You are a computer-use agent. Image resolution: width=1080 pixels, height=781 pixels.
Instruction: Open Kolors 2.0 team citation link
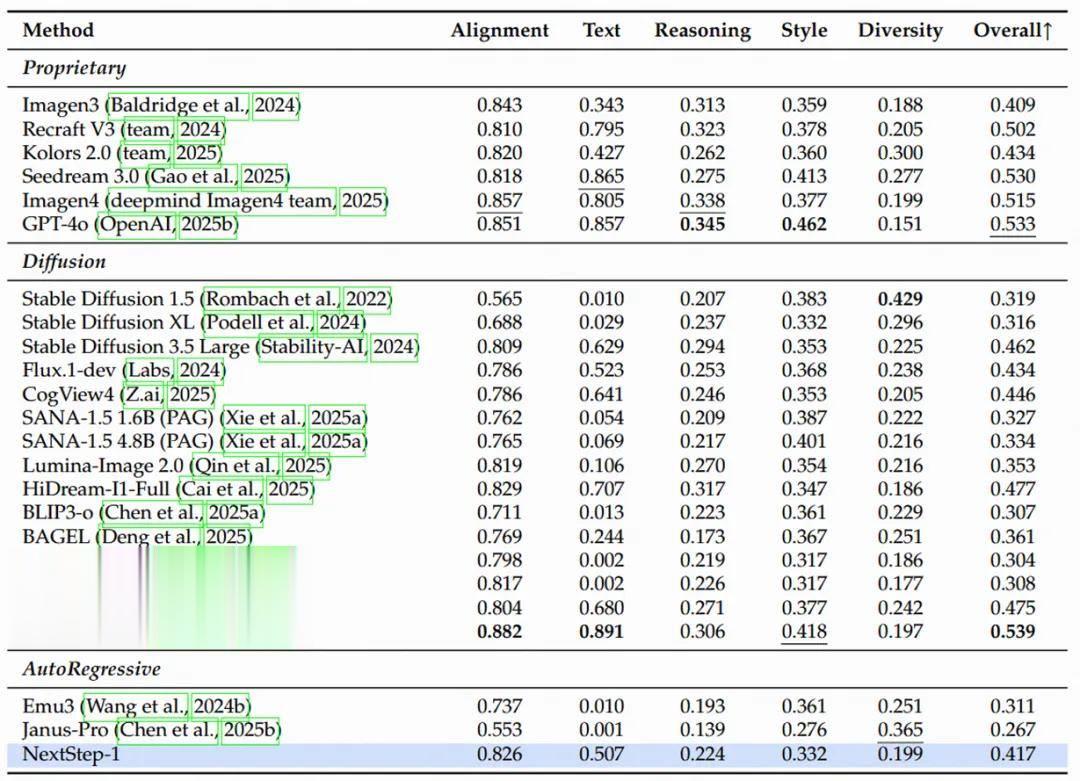(145, 153)
